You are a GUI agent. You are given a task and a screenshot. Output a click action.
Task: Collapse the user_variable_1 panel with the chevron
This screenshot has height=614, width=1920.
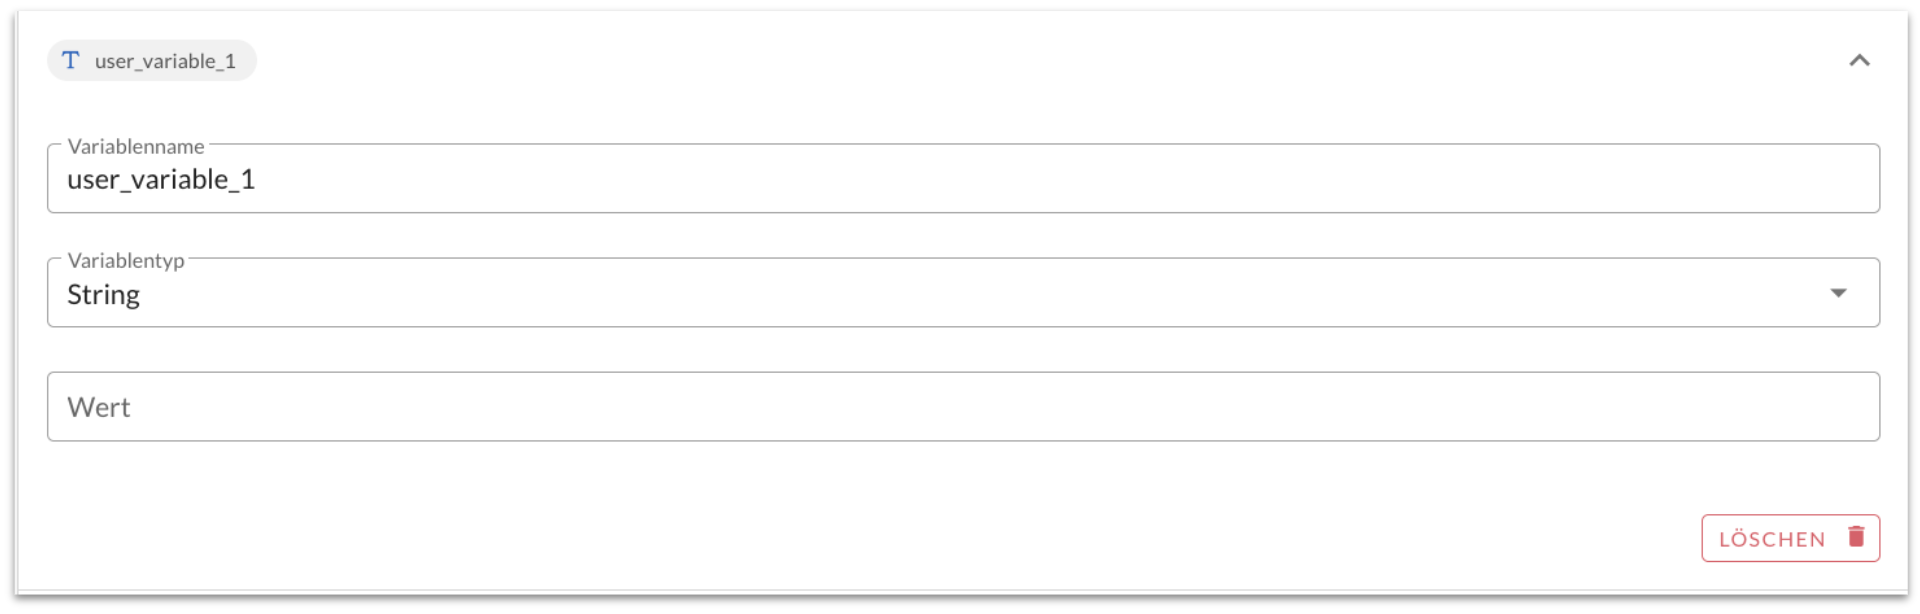1859,61
